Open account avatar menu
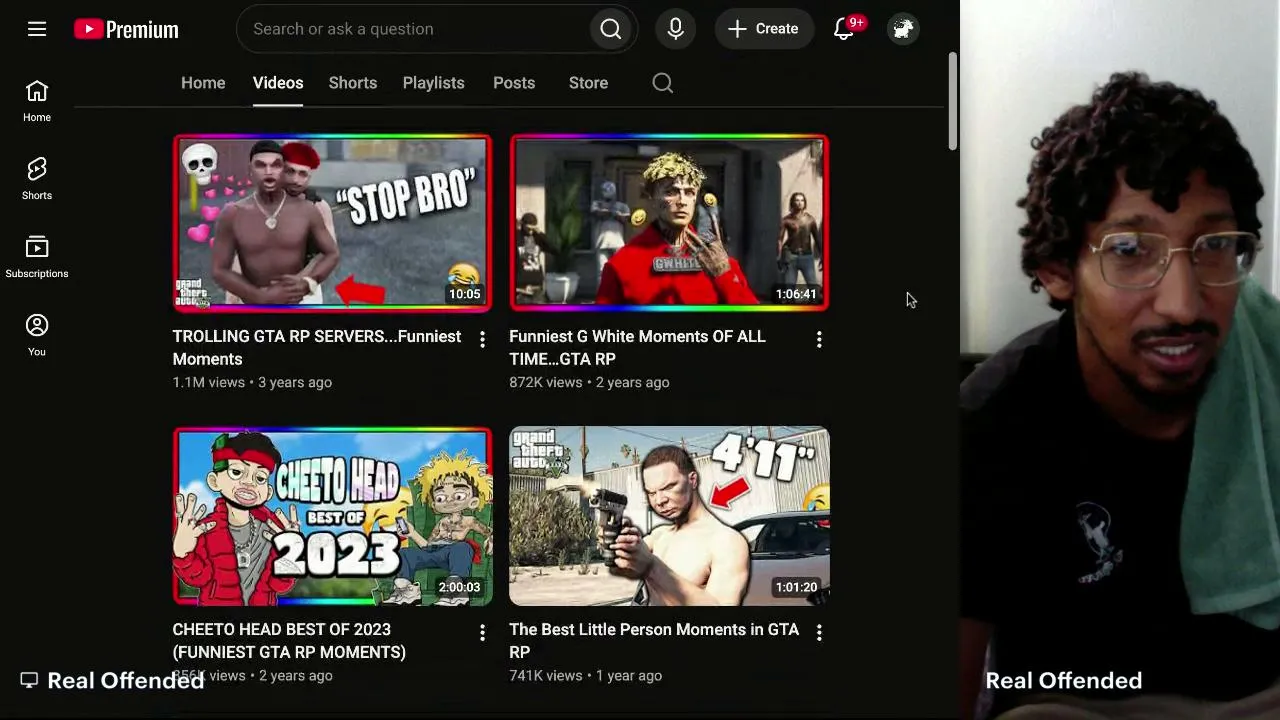The image size is (1280, 720). coord(903,29)
